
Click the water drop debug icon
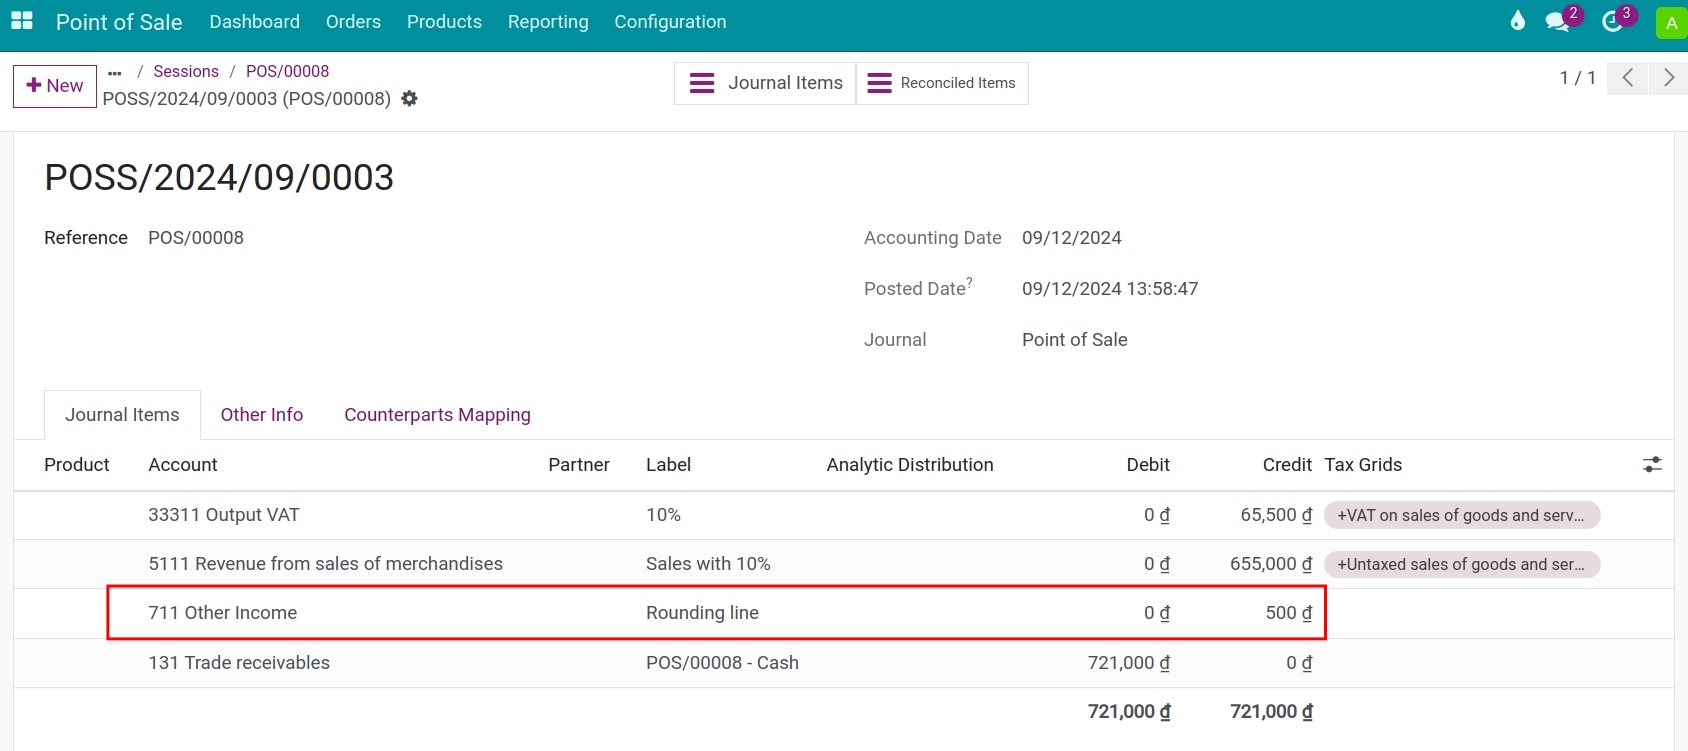(1518, 21)
